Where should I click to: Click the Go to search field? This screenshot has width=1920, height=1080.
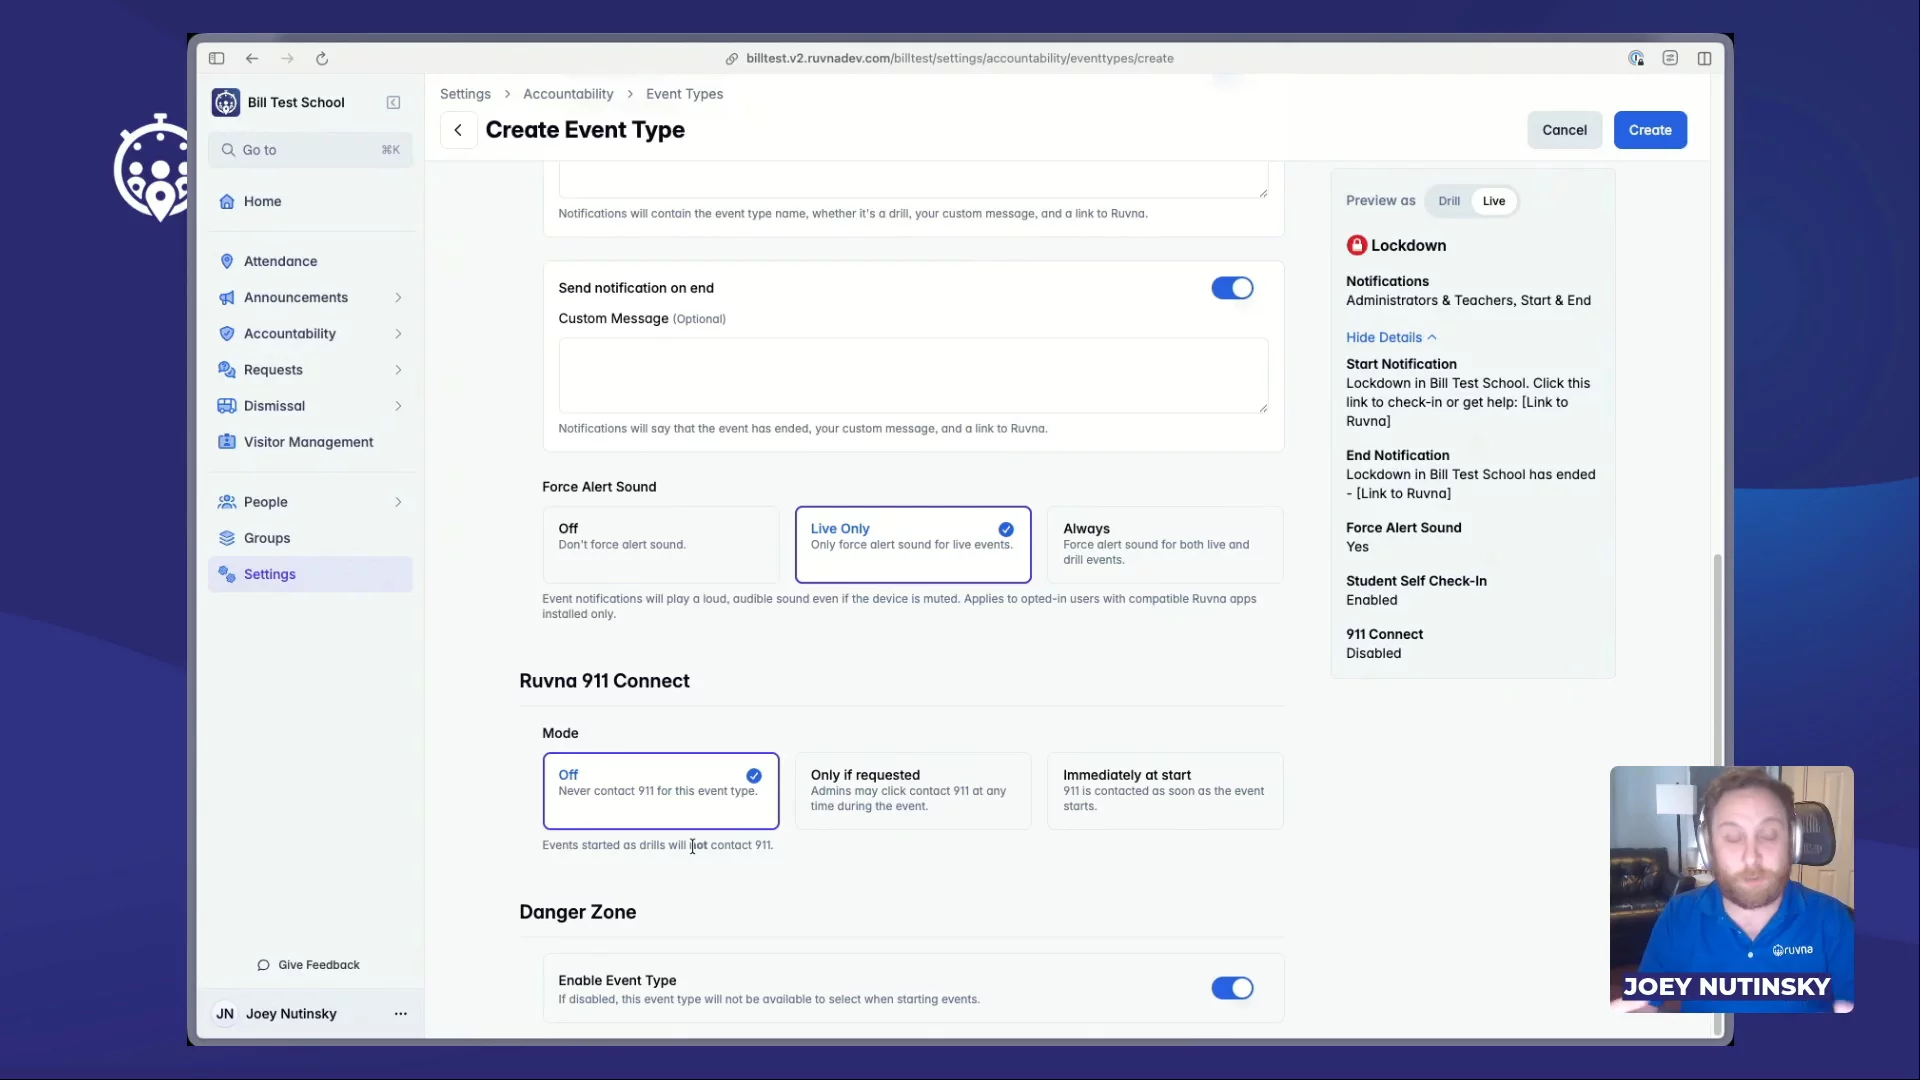pyautogui.click(x=310, y=150)
